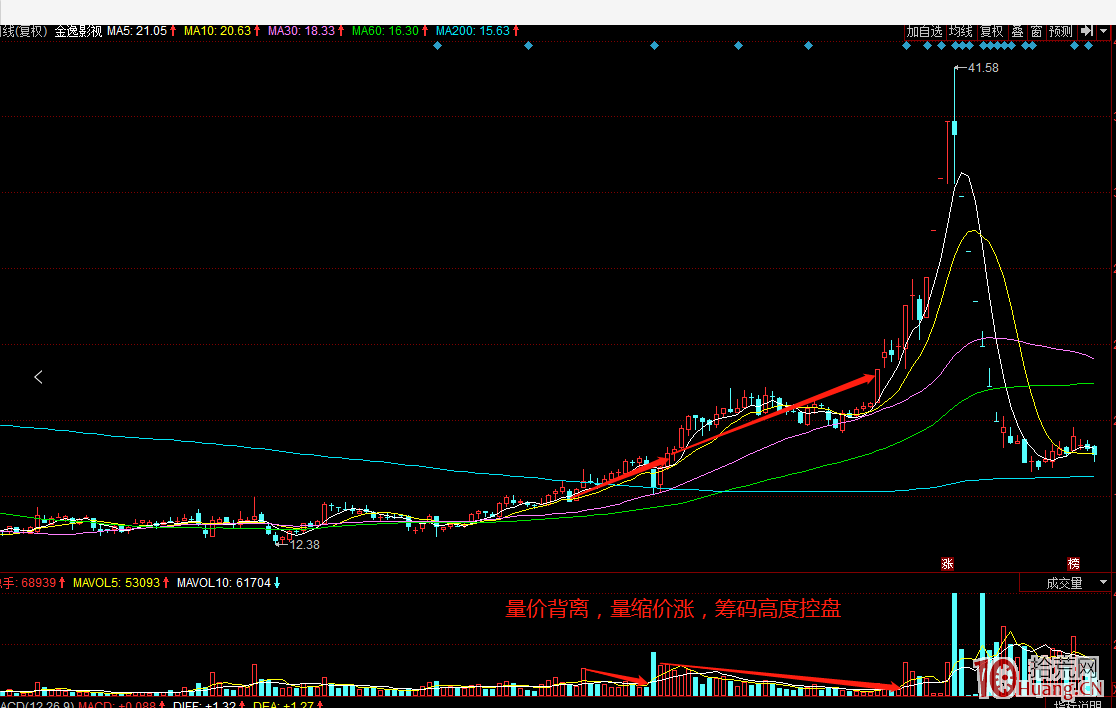Select the MA30: 18.33 legend label
The width and height of the screenshot is (1116, 708).
pos(301,31)
